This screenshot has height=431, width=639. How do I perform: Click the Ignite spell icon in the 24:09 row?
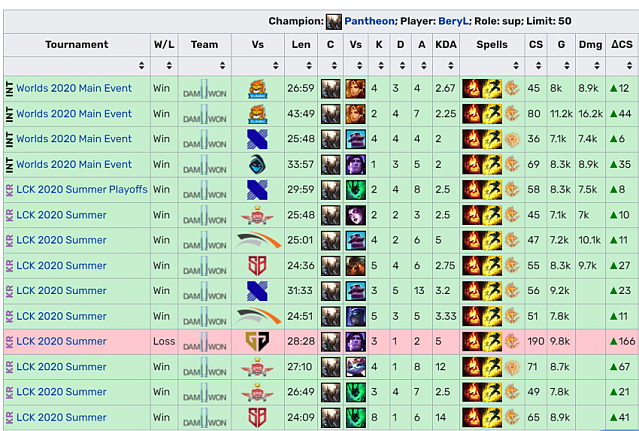(x=472, y=417)
